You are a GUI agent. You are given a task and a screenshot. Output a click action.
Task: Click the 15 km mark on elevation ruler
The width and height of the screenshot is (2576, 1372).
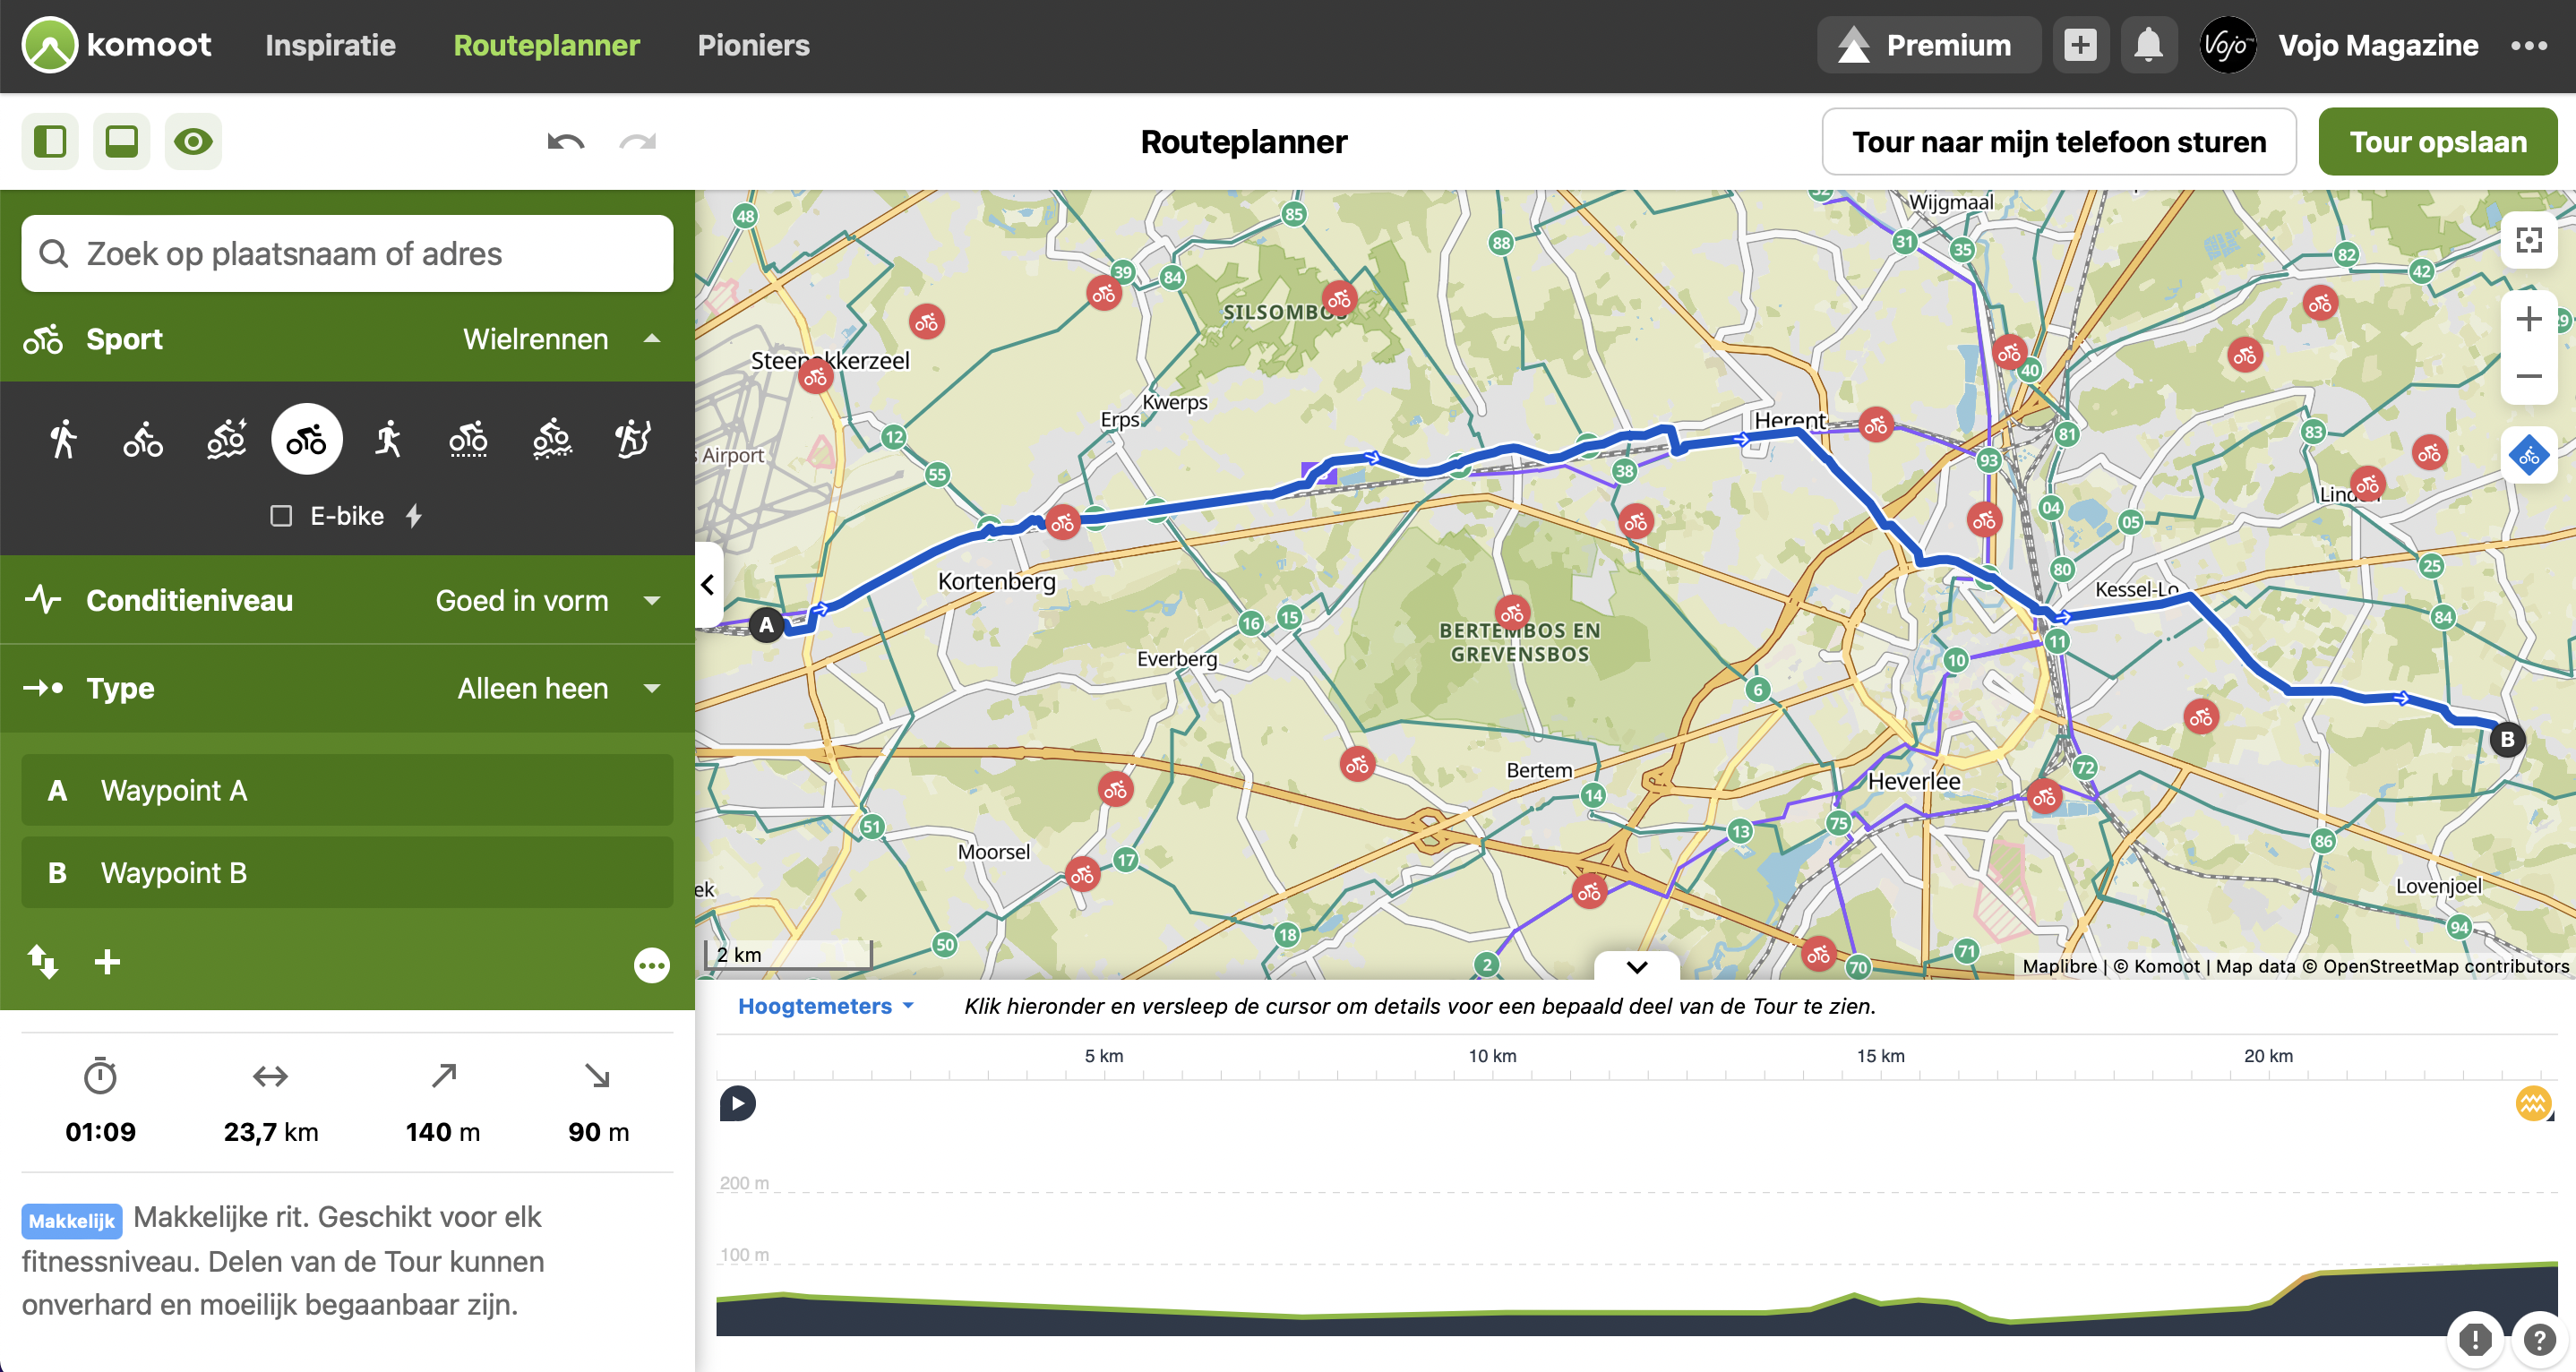[x=1880, y=1056]
